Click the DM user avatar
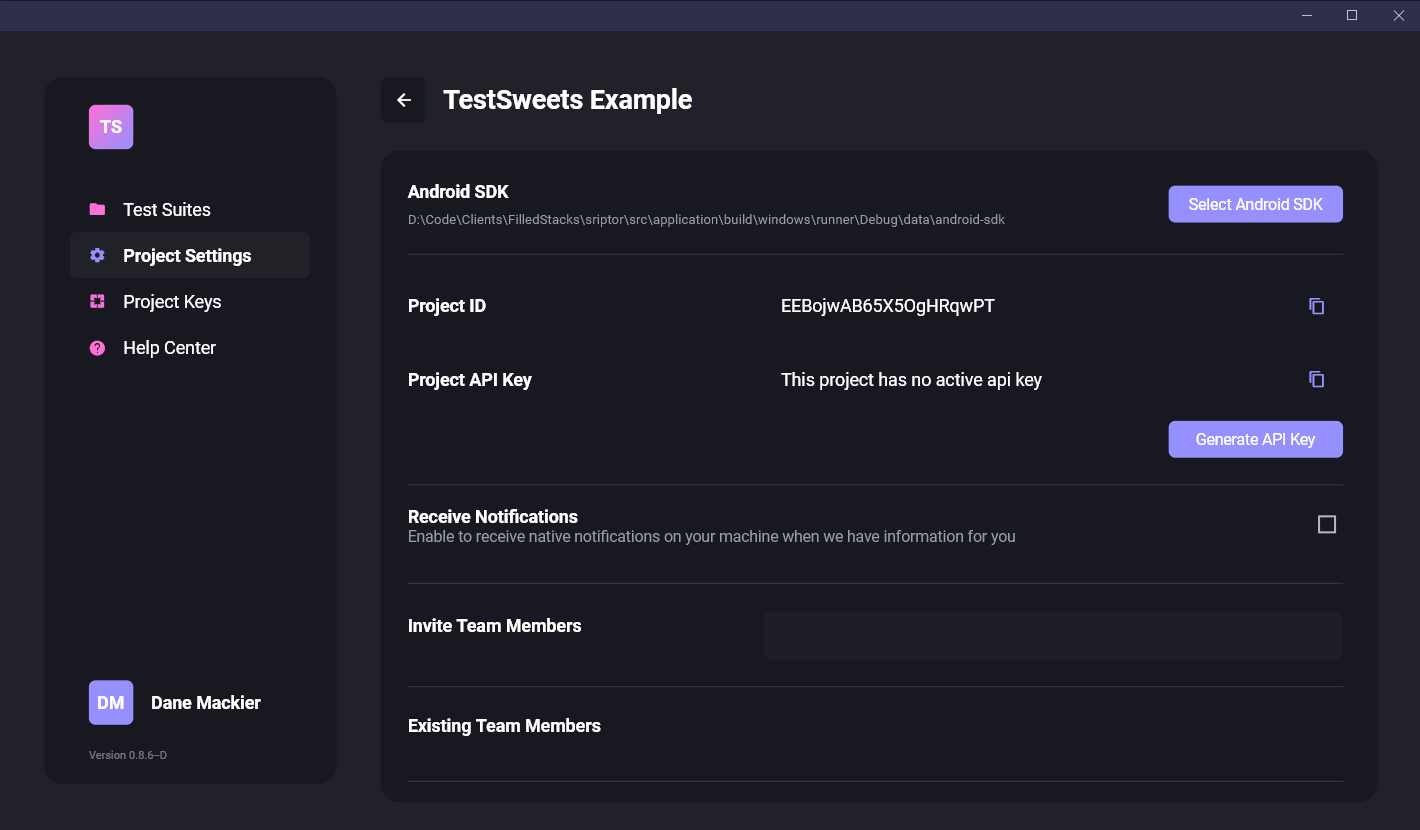The height and width of the screenshot is (830, 1420). coord(111,703)
